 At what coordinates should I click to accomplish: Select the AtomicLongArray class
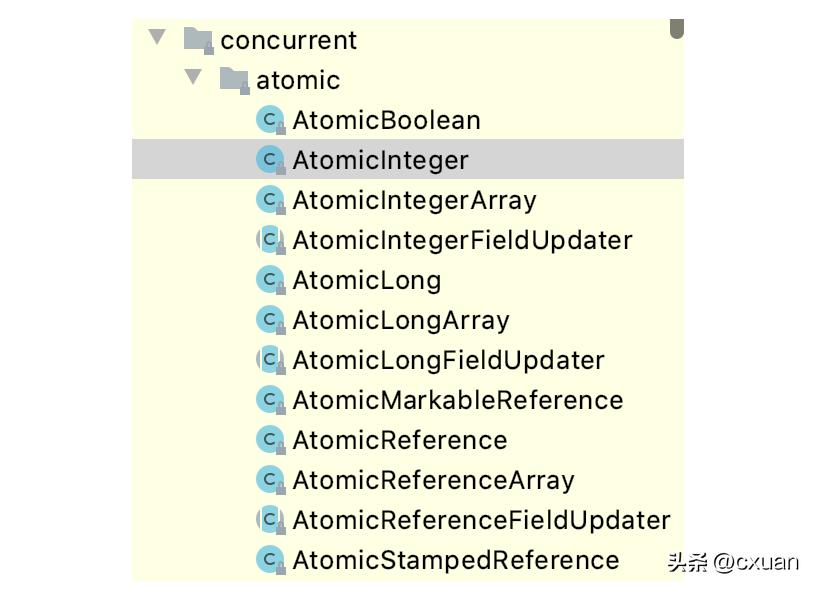(x=400, y=320)
